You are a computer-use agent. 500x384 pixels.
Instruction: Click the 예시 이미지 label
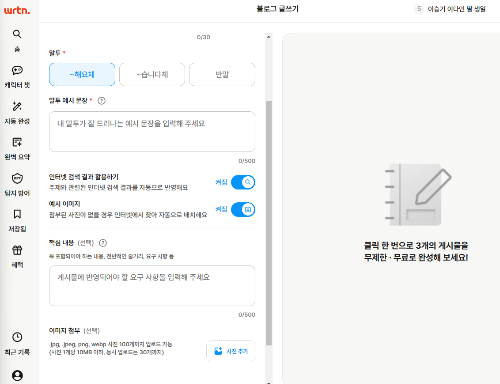coord(64,204)
